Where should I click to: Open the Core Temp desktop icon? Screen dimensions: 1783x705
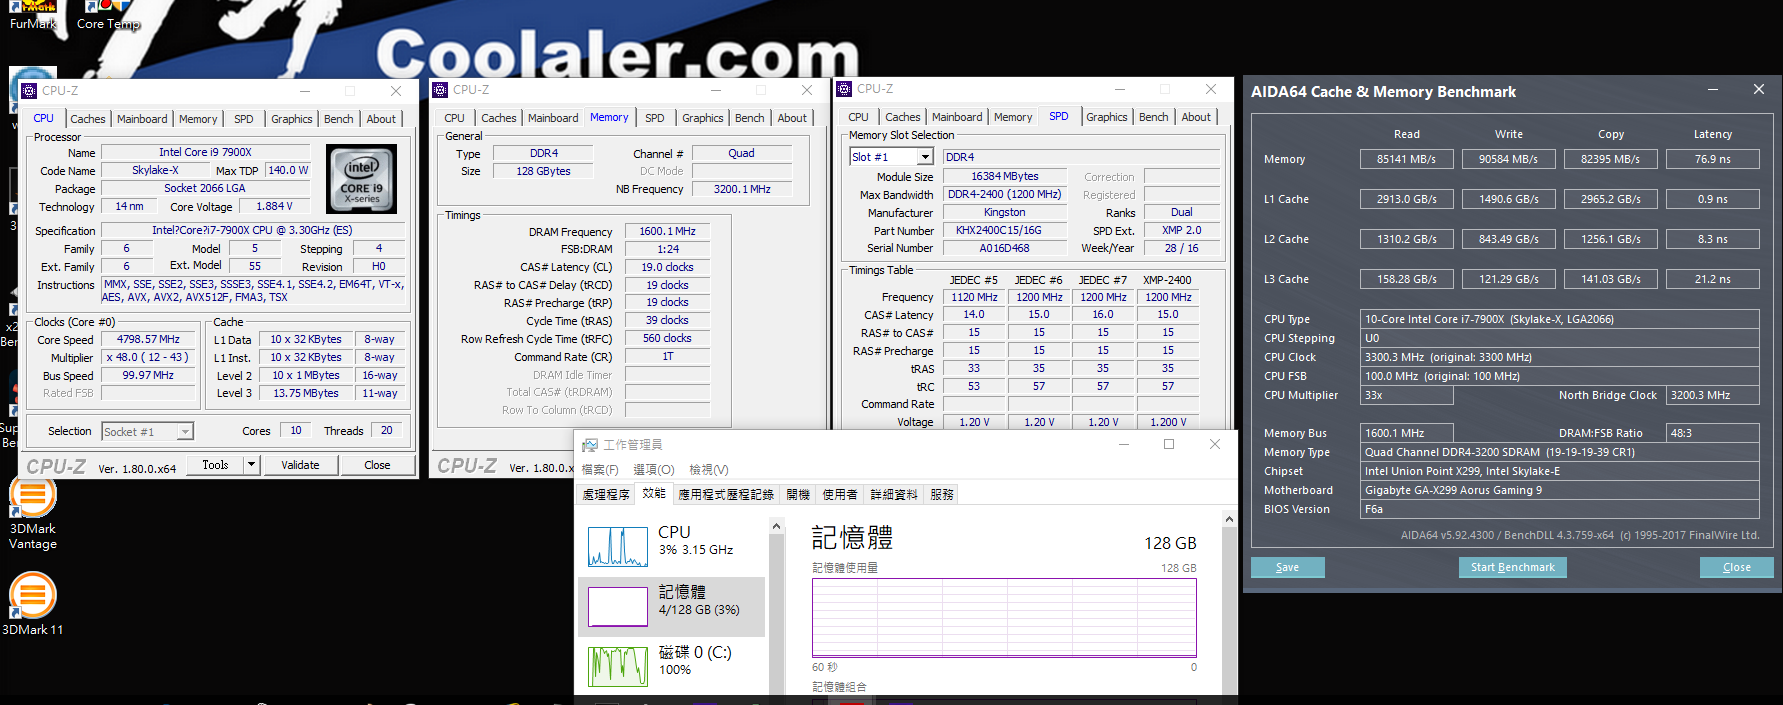108,15
